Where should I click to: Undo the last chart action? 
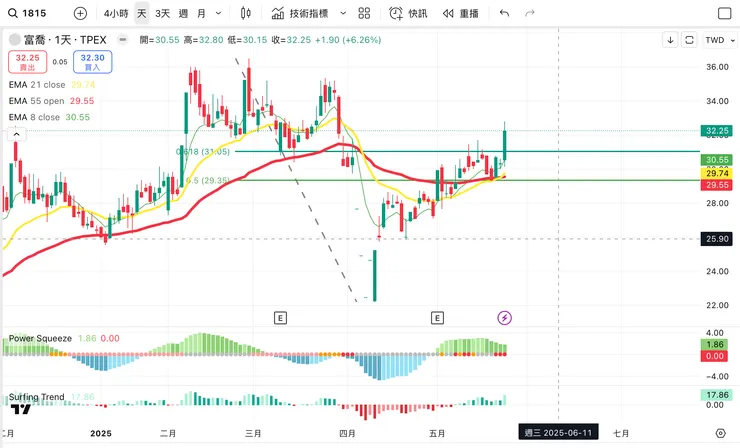click(x=505, y=13)
